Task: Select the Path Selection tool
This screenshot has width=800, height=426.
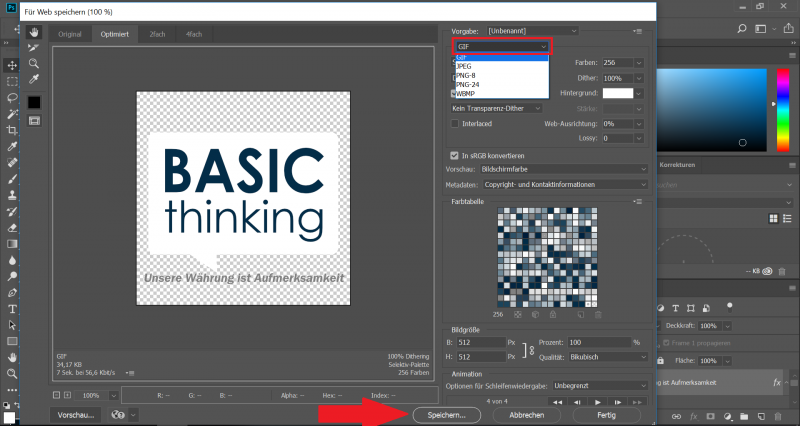Action: [12, 325]
